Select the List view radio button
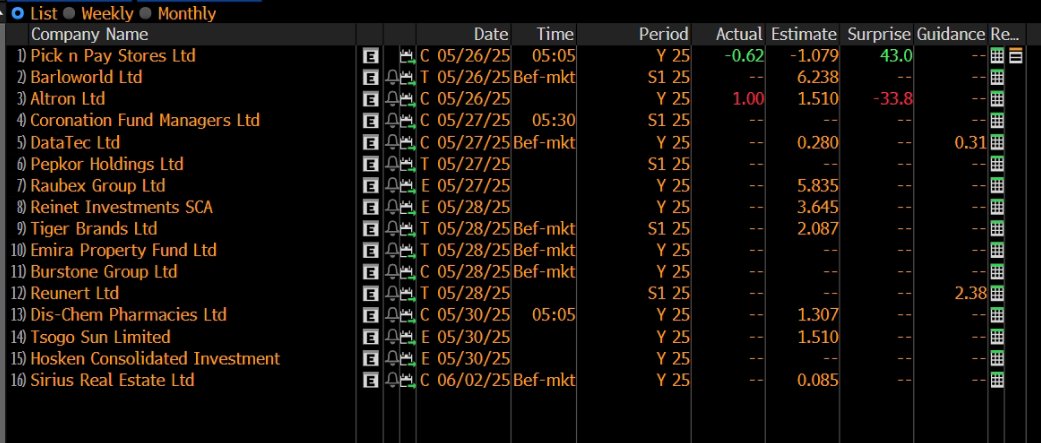The width and height of the screenshot is (1041, 443). [x=17, y=13]
